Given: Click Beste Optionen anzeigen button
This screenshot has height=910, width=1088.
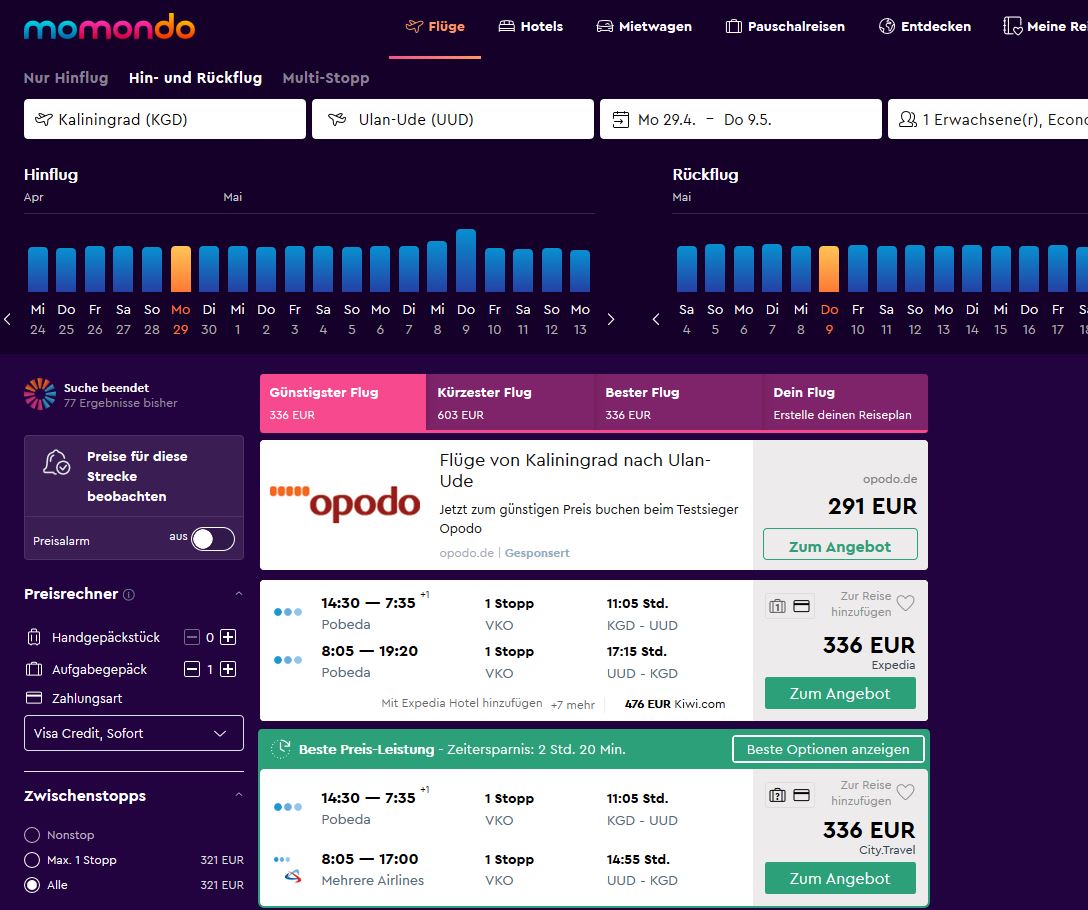Looking at the screenshot, I should (828, 749).
